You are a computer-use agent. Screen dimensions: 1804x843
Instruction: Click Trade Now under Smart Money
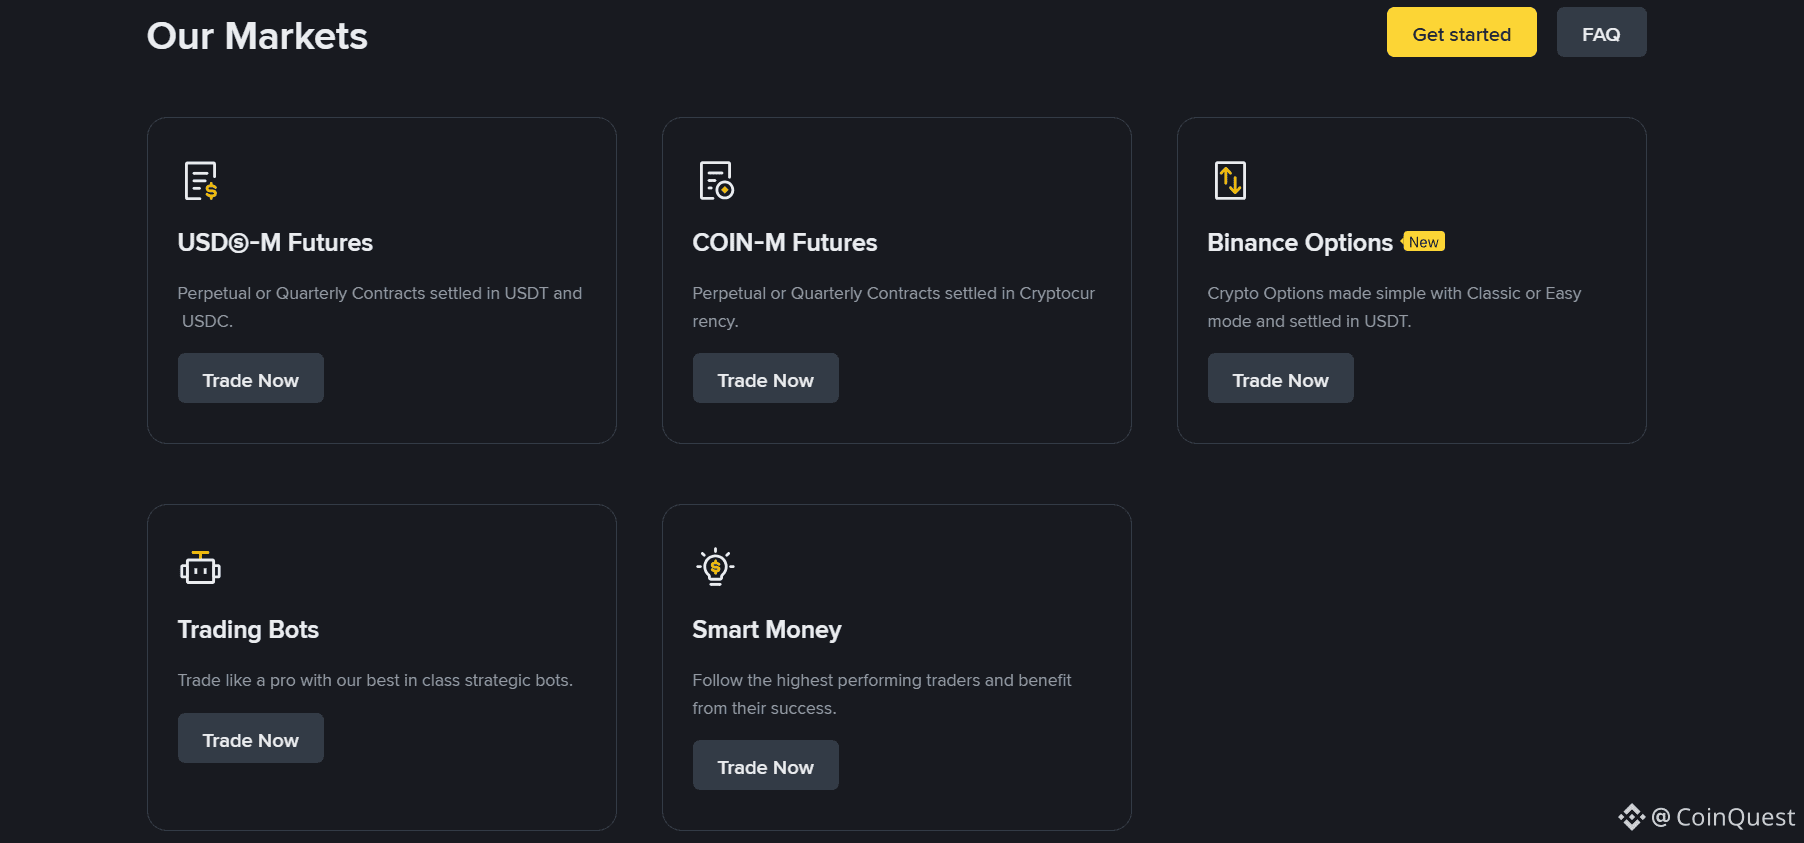click(766, 765)
